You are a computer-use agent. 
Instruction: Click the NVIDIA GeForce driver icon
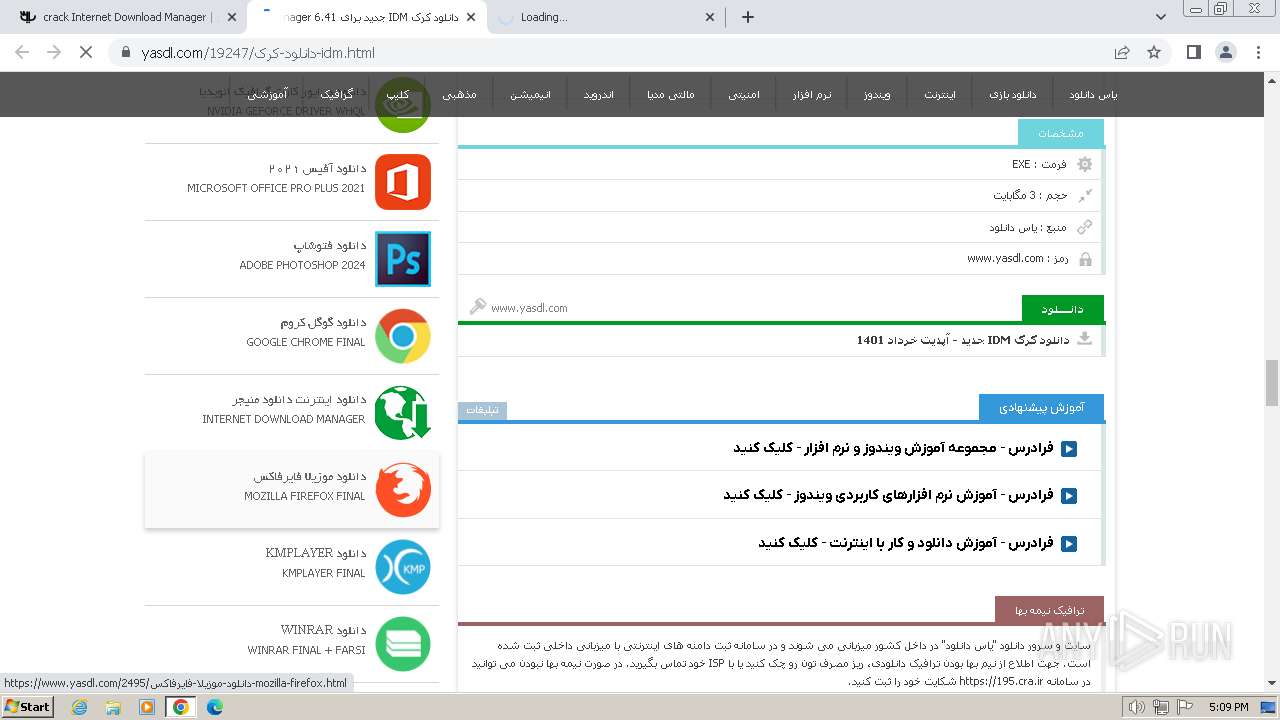click(x=403, y=105)
